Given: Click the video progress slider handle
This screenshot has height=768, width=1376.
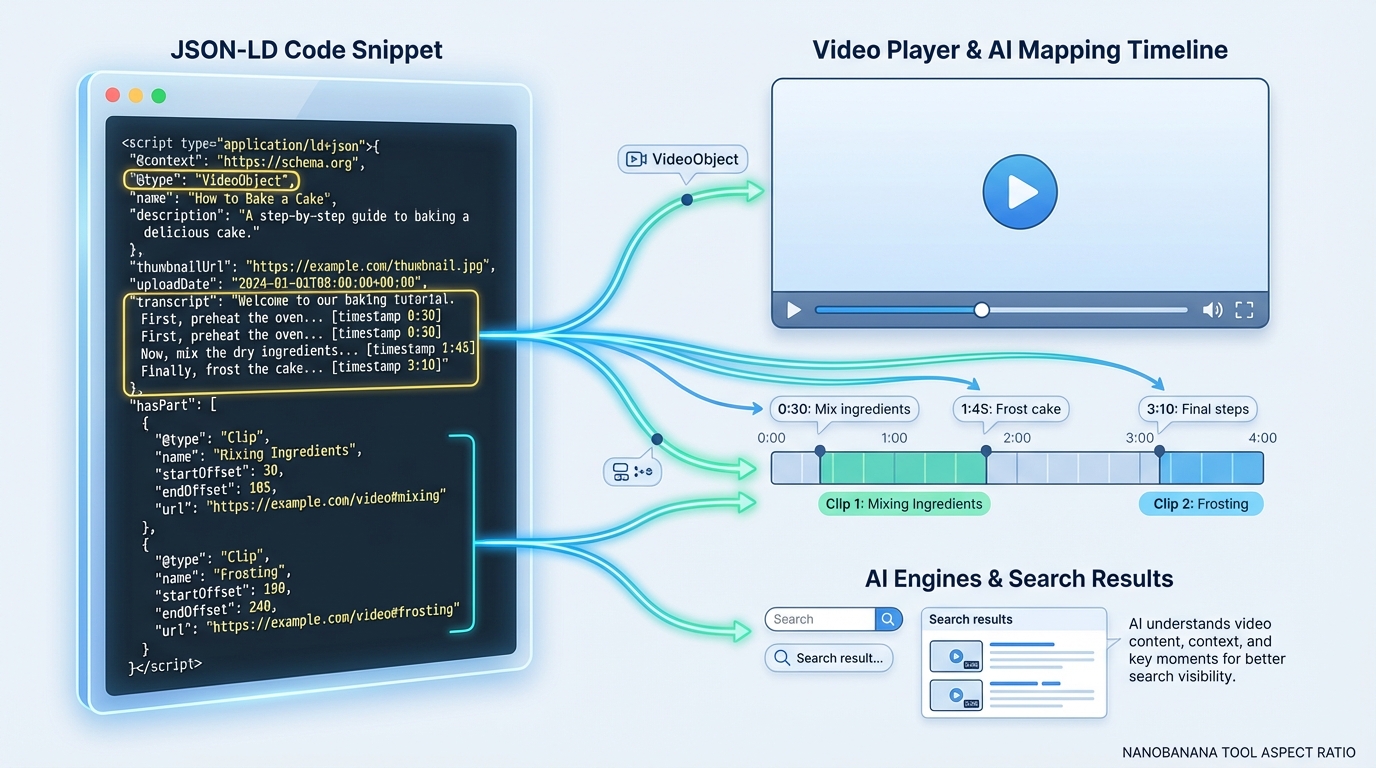Looking at the screenshot, I should pyautogui.click(x=981, y=310).
